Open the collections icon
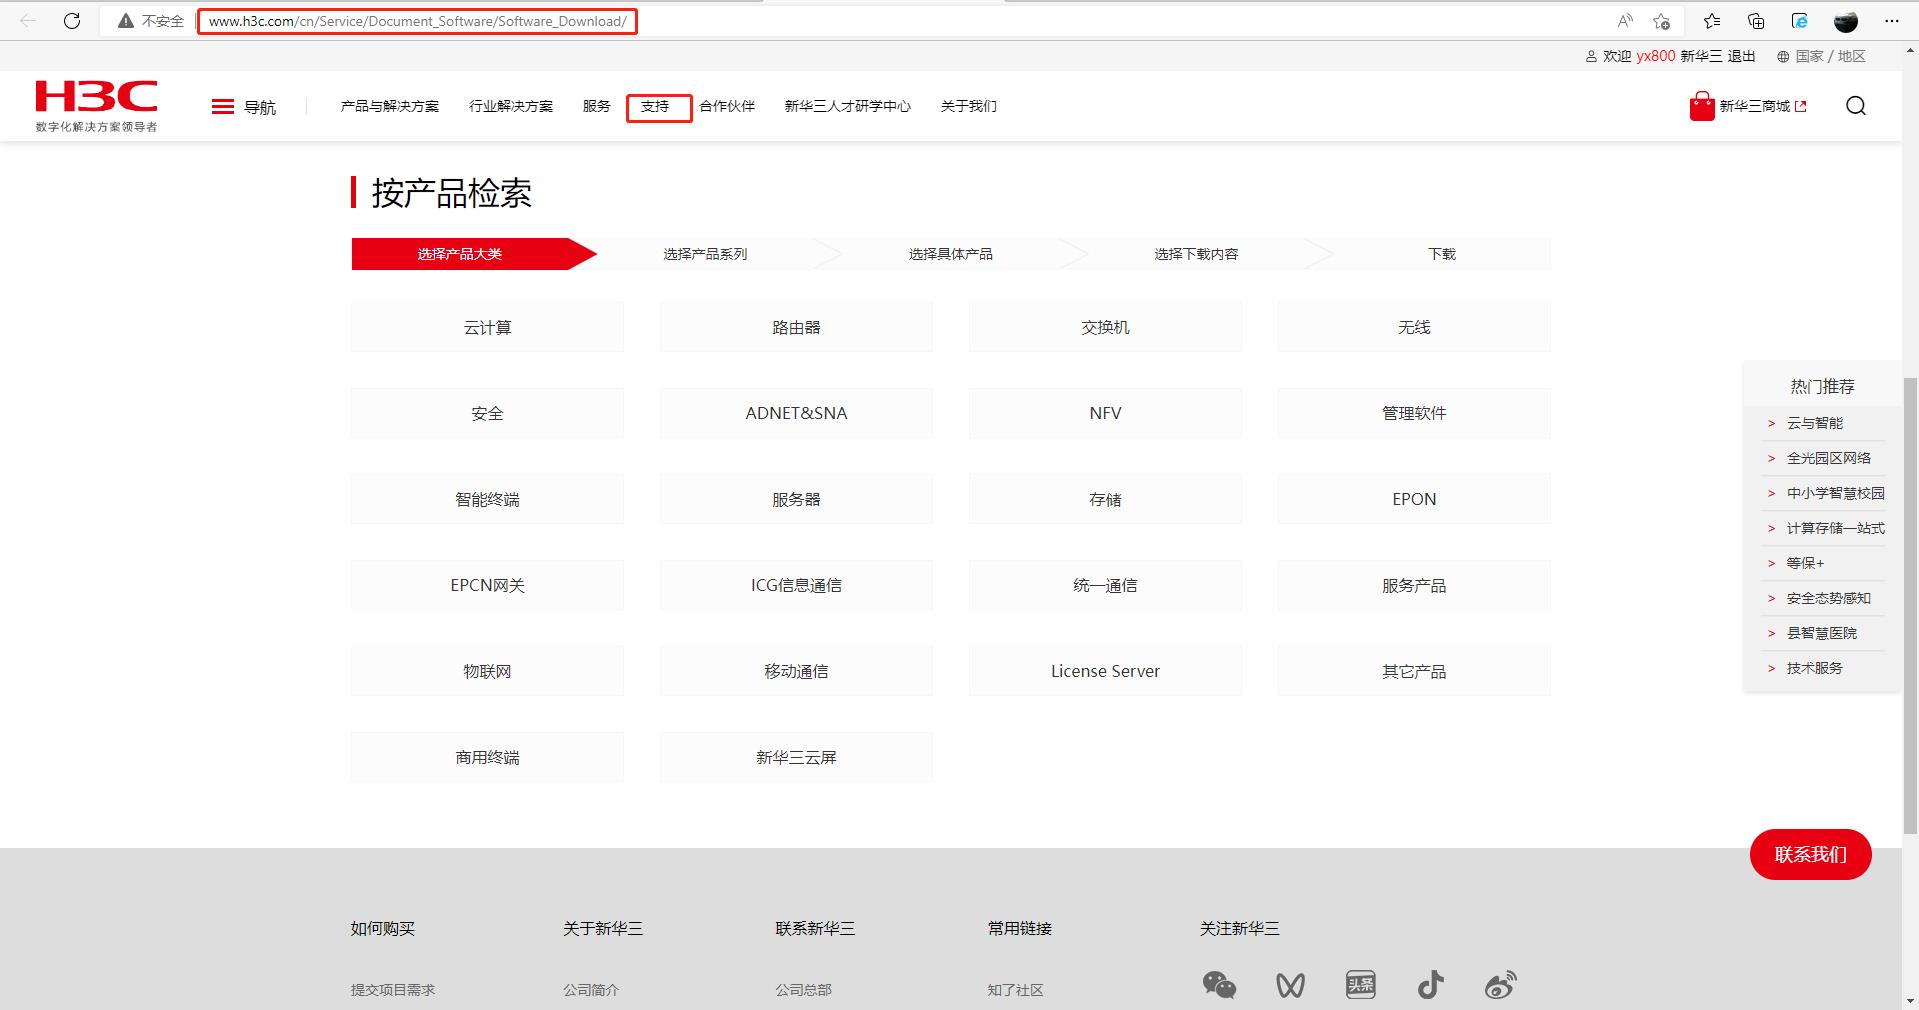This screenshot has height=1010, width=1919. [1756, 21]
